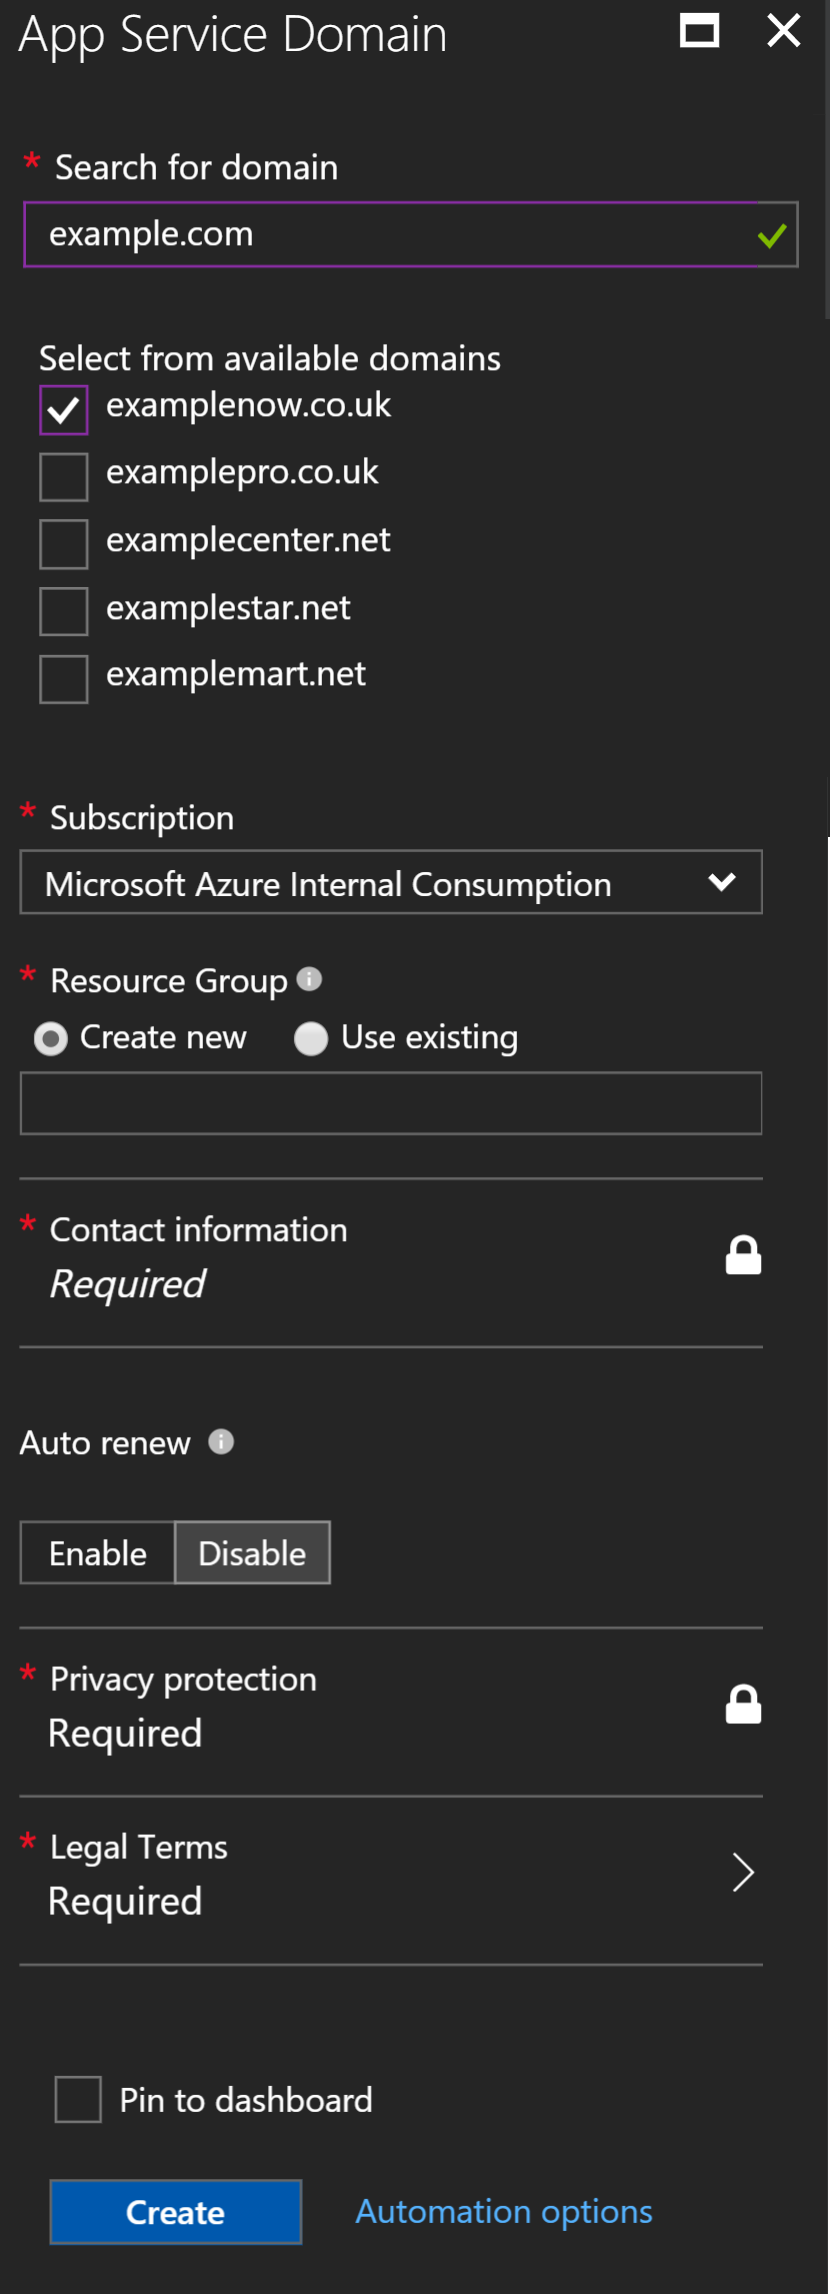Viewport: 830px width, 2294px height.
Task: Expand the Legal Terms chevron
Action: tap(742, 1872)
